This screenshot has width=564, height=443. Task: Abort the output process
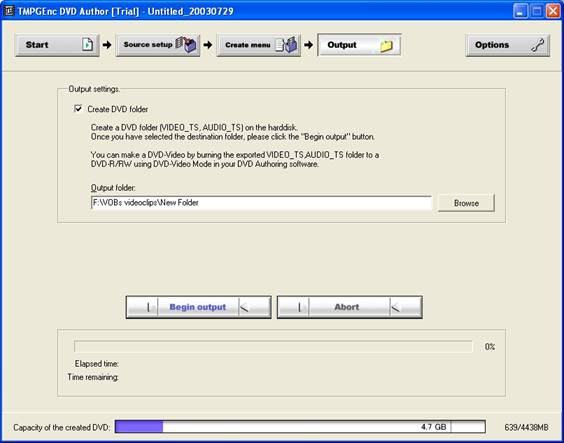[350, 307]
